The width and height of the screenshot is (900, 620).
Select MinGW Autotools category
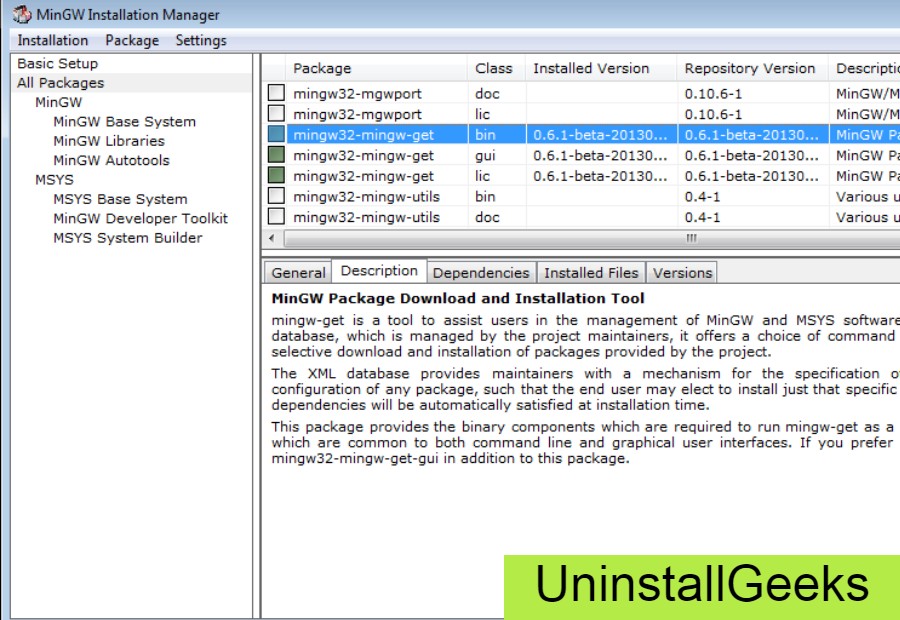click(x=111, y=160)
